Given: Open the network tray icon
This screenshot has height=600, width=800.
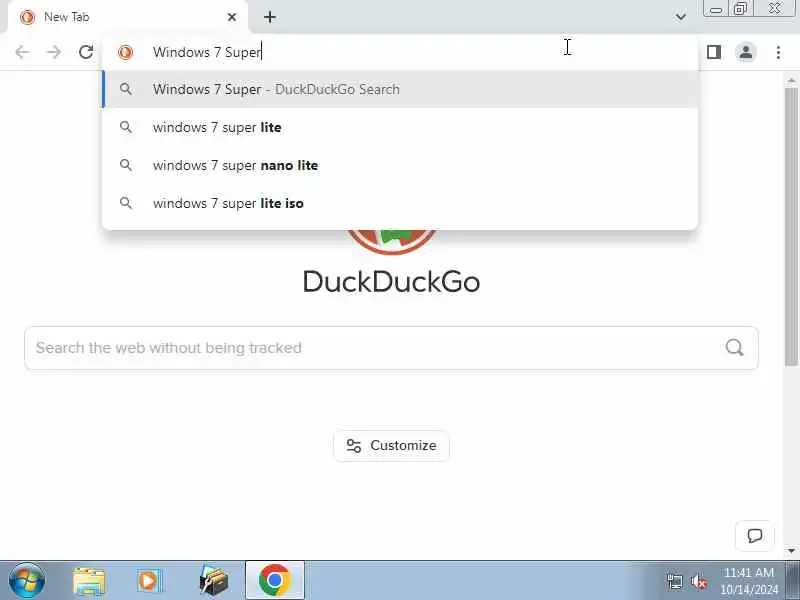Looking at the screenshot, I should coord(675,582).
